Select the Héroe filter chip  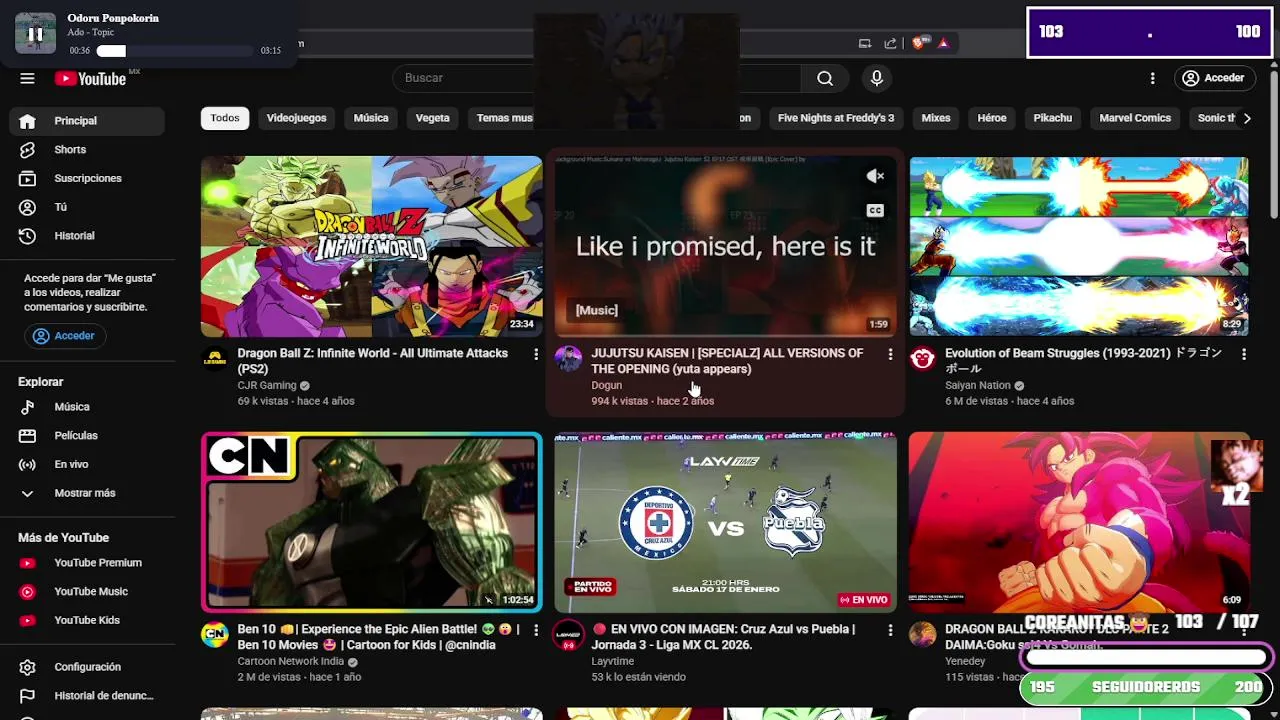[x=992, y=118]
